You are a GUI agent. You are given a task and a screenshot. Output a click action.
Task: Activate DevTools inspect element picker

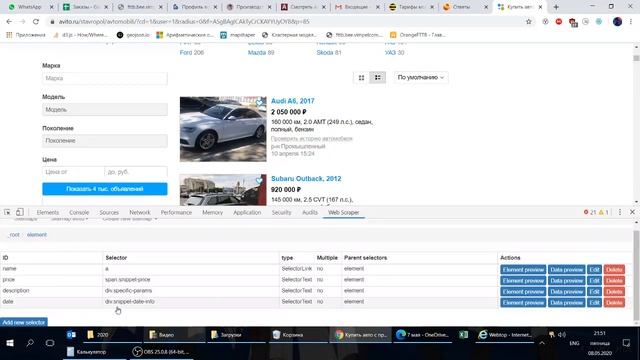(x=7, y=212)
